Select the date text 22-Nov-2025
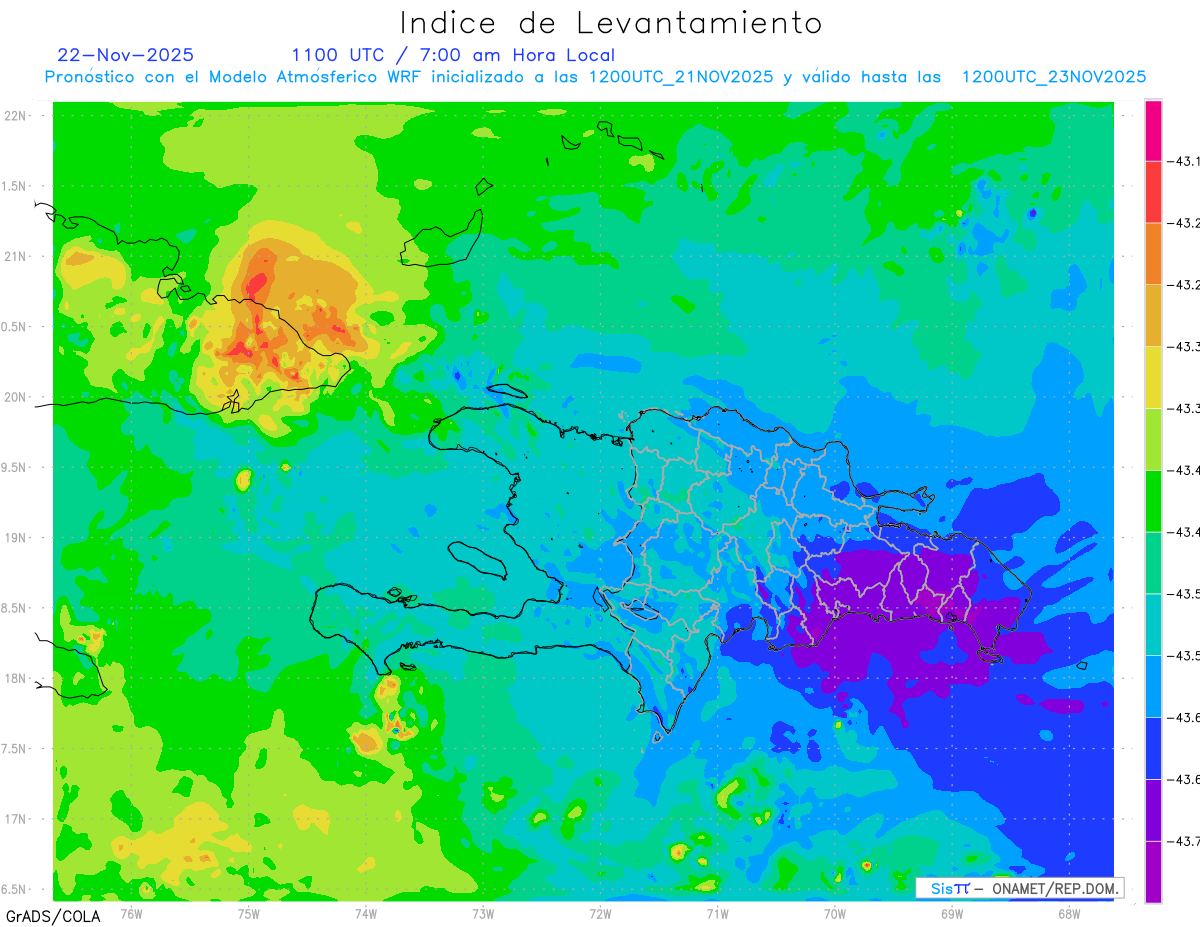This screenshot has width=1200, height=927. pyautogui.click(x=126, y=55)
